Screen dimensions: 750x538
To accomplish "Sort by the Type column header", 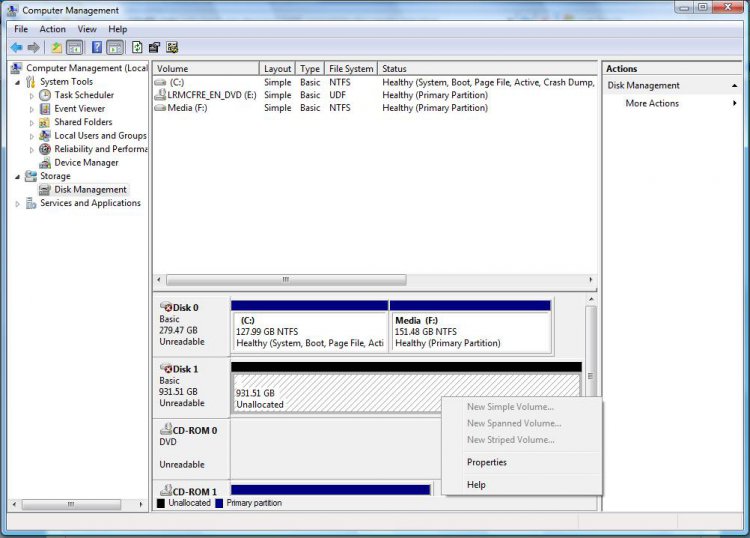I will [310, 69].
